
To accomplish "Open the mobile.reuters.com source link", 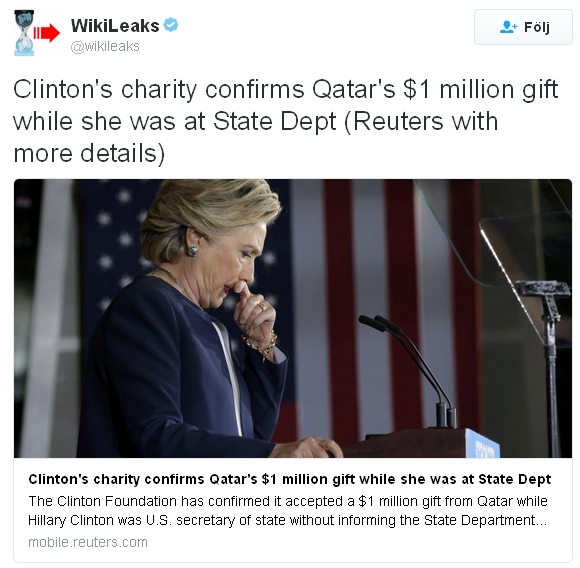I will [88, 542].
